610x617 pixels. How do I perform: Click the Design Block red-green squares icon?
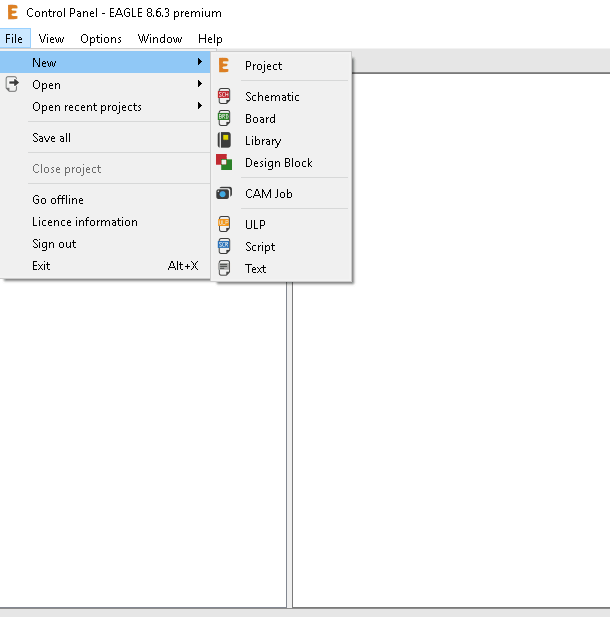pyautogui.click(x=224, y=162)
